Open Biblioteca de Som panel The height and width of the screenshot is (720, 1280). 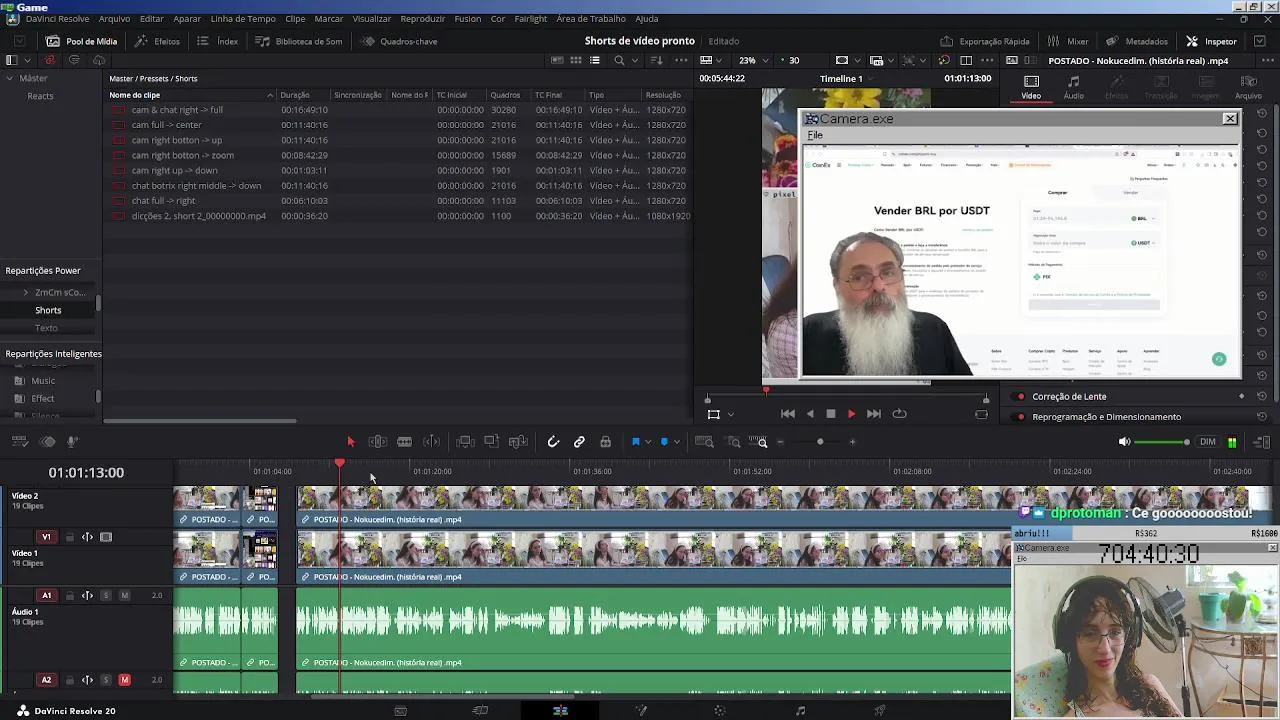pos(298,41)
